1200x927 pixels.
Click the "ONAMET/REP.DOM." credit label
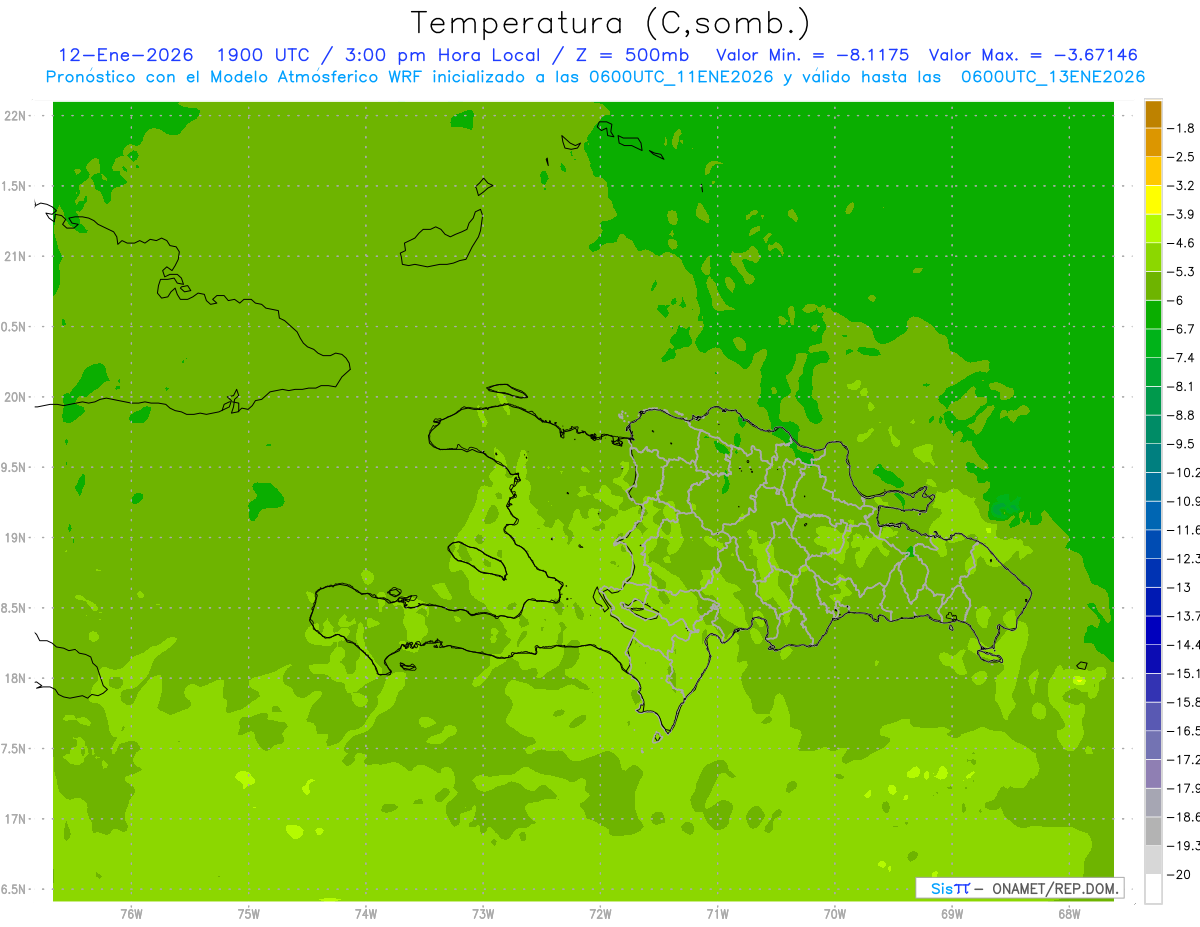[1053, 888]
